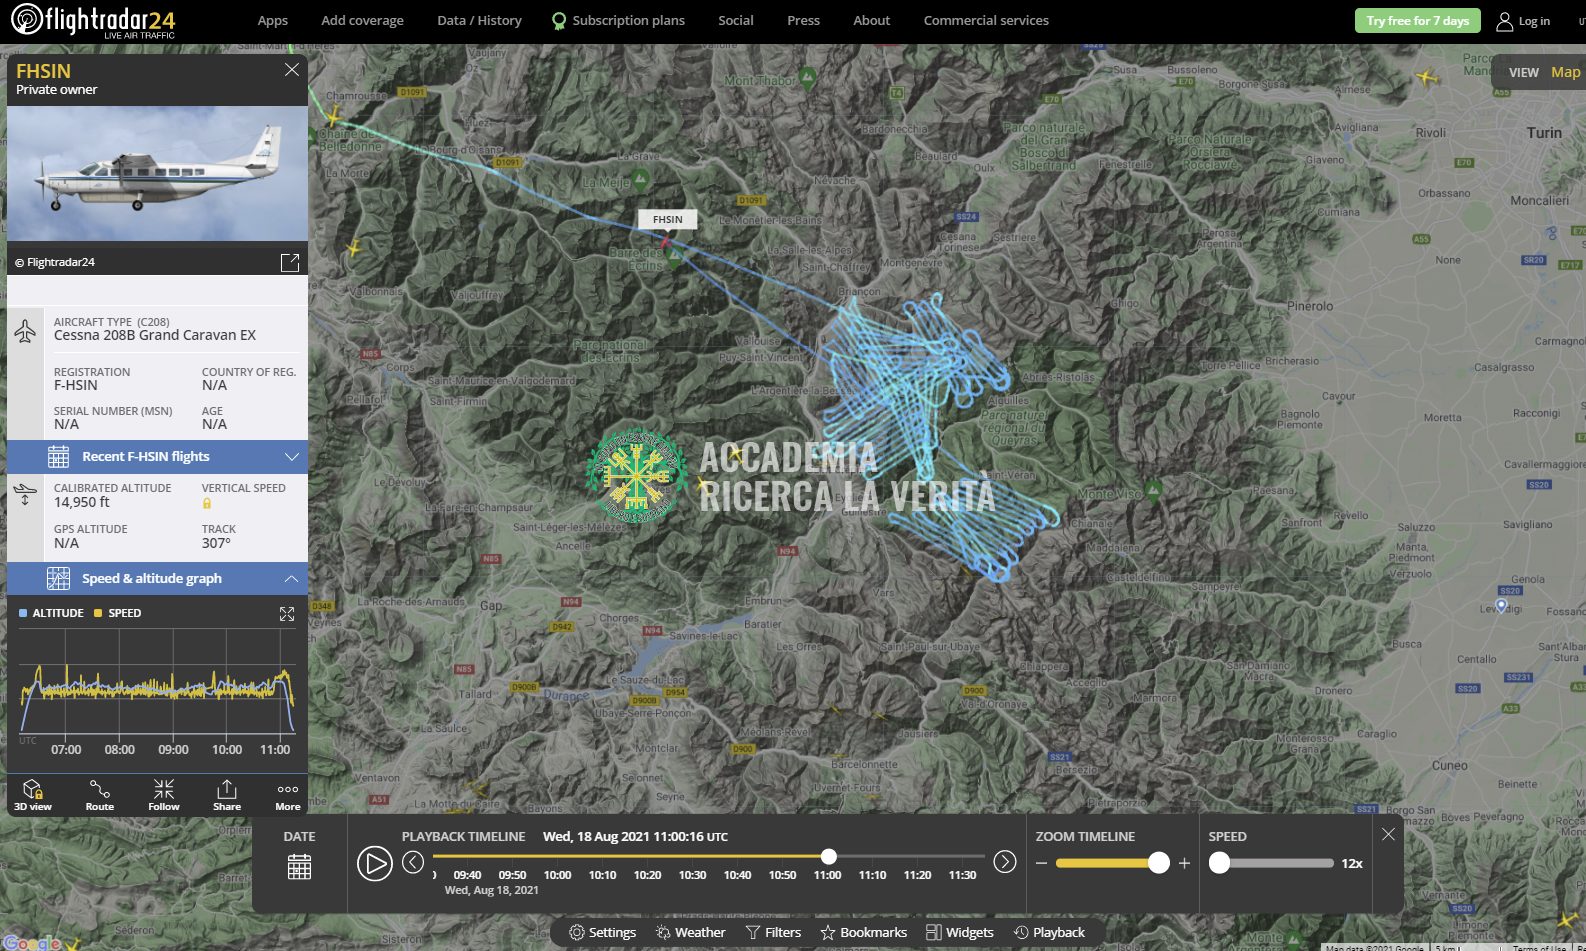1586x951 pixels.
Task: Expand the speed & altitude graph fullscreen
Action: (287, 614)
